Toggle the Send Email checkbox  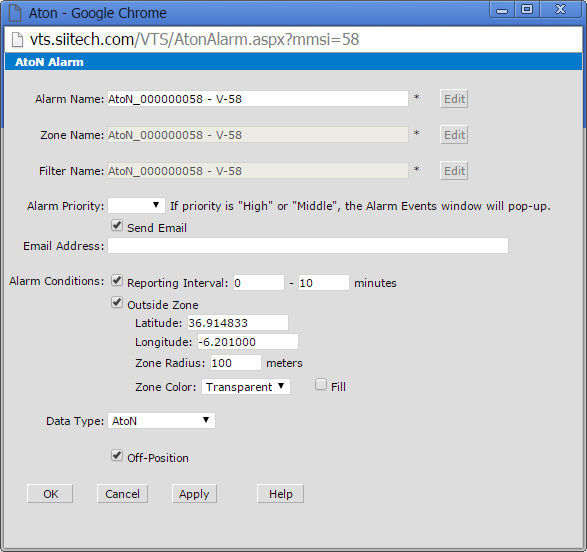pyautogui.click(x=117, y=226)
